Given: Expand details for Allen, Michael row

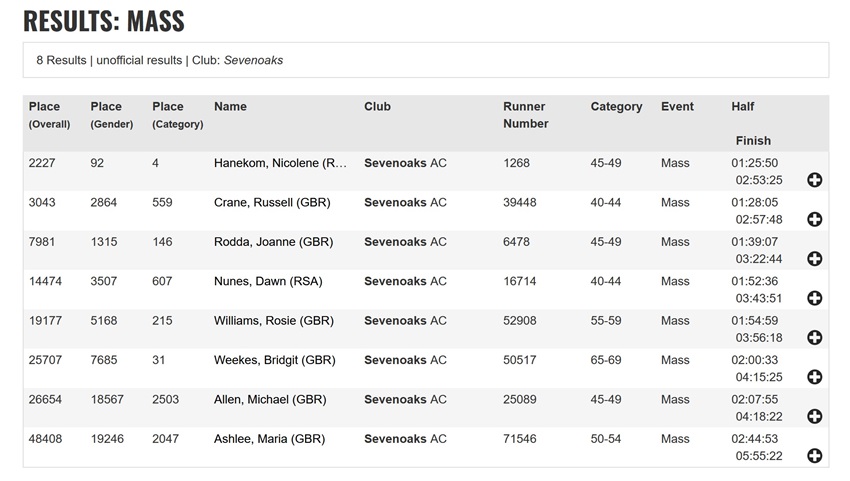Looking at the screenshot, I should pos(814,416).
